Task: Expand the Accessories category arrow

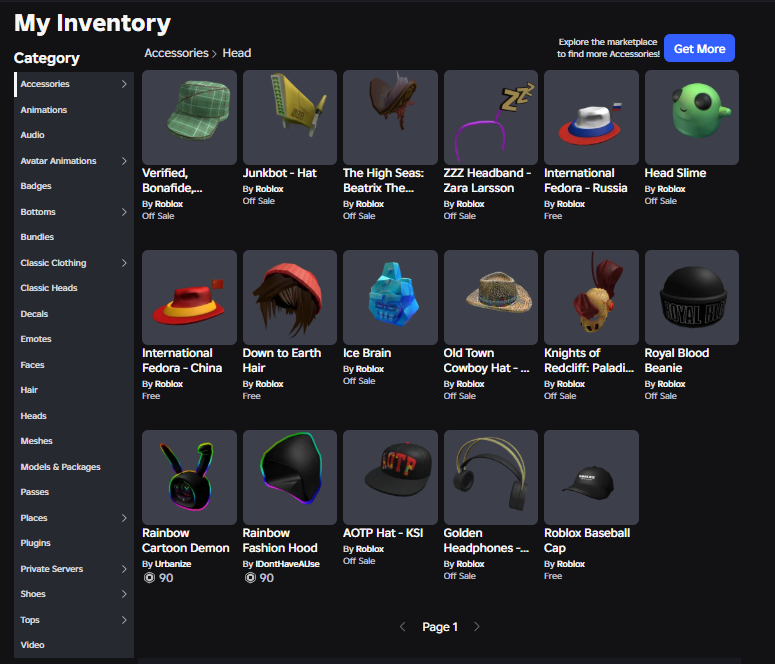Action: pos(124,84)
